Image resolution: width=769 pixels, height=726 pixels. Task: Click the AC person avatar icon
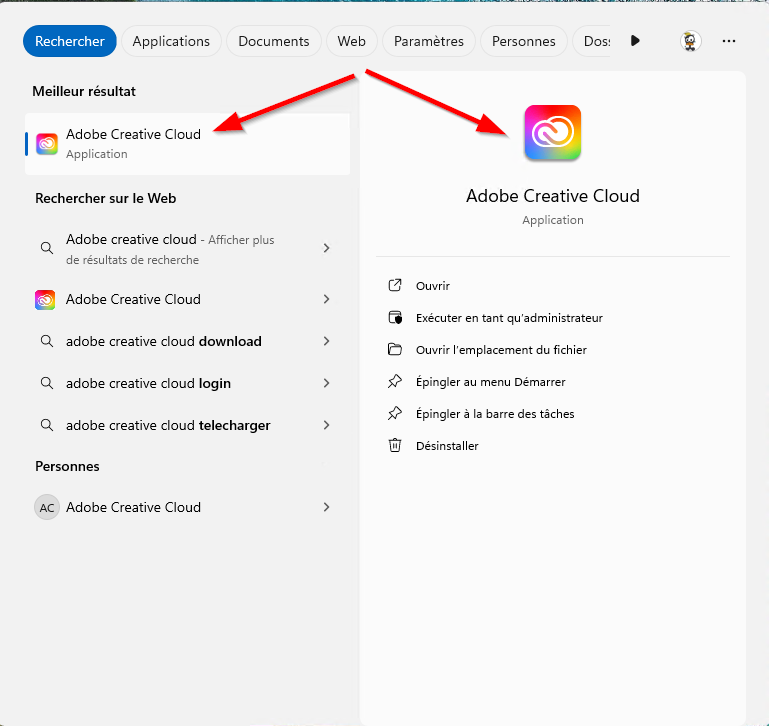[47, 507]
